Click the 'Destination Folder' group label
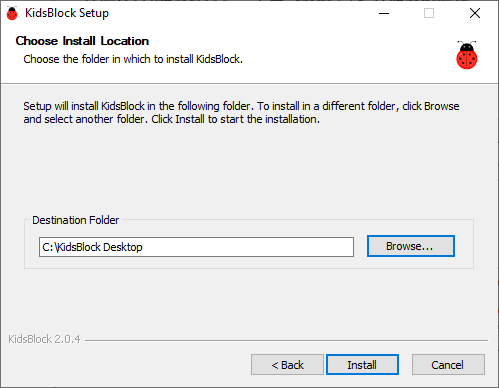This screenshot has width=499, height=388. click(76, 220)
